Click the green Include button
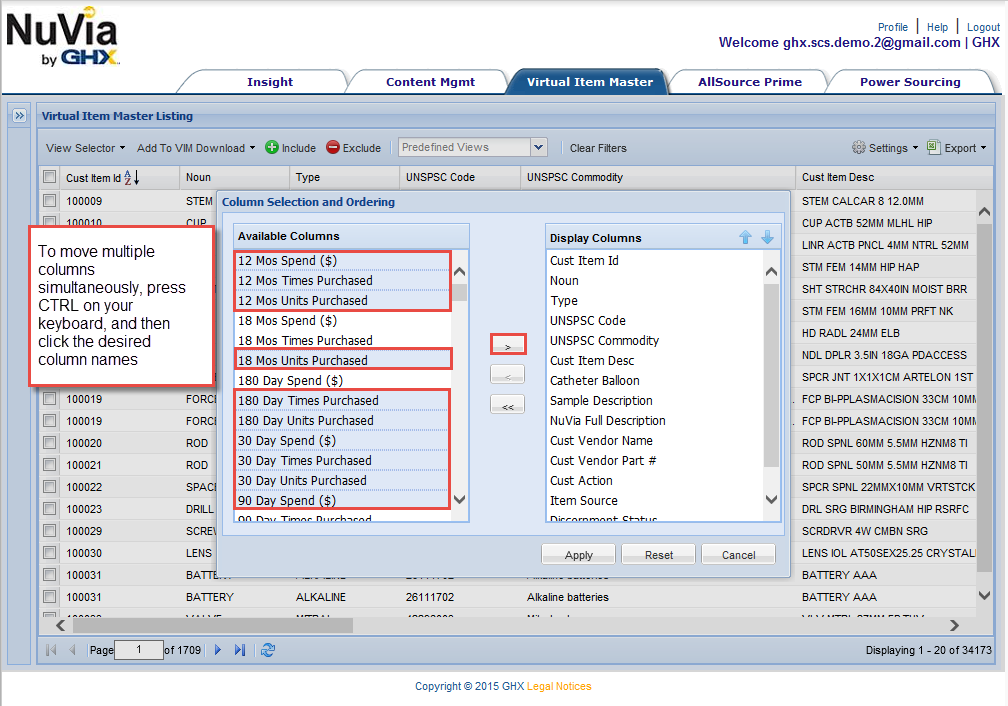Image resolution: width=1008 pixels, height=706 pixels. coord(291,148)
